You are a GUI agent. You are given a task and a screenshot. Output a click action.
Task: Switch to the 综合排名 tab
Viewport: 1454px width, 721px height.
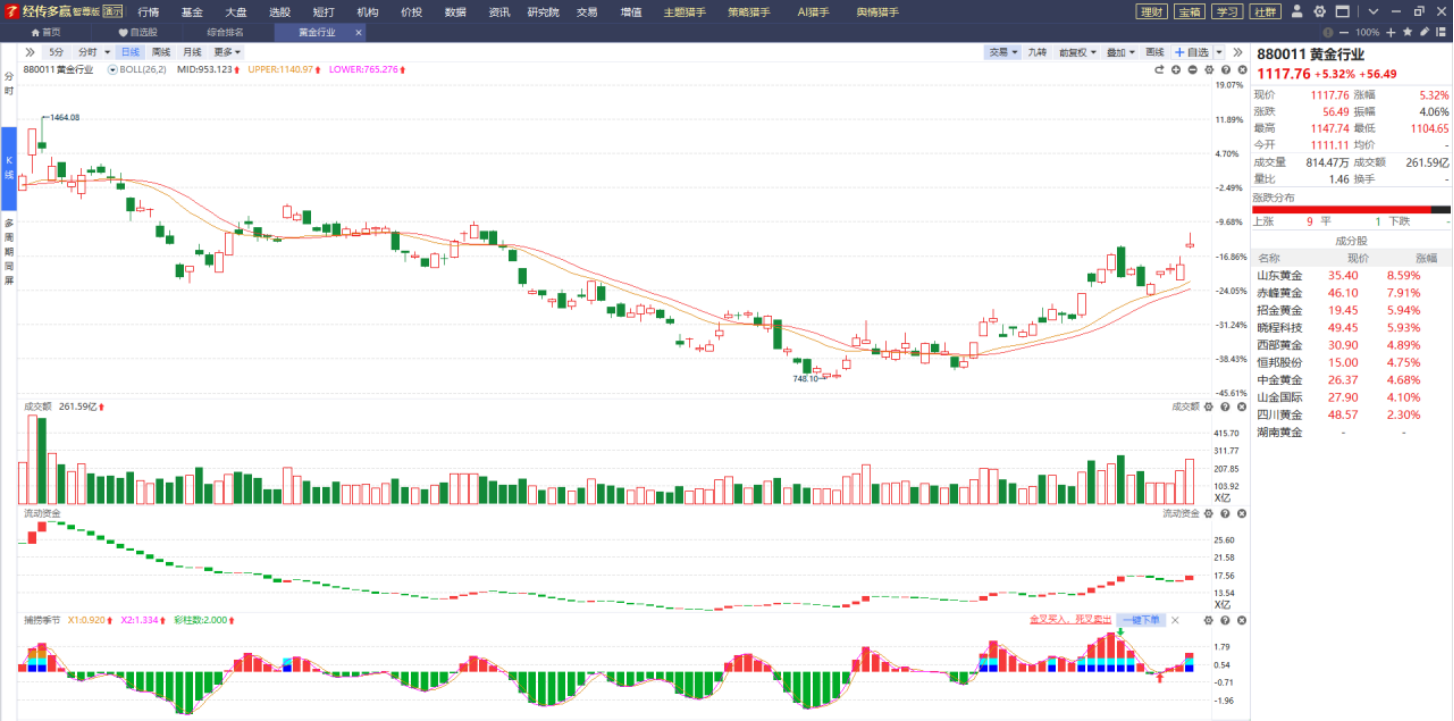point(225,32)
